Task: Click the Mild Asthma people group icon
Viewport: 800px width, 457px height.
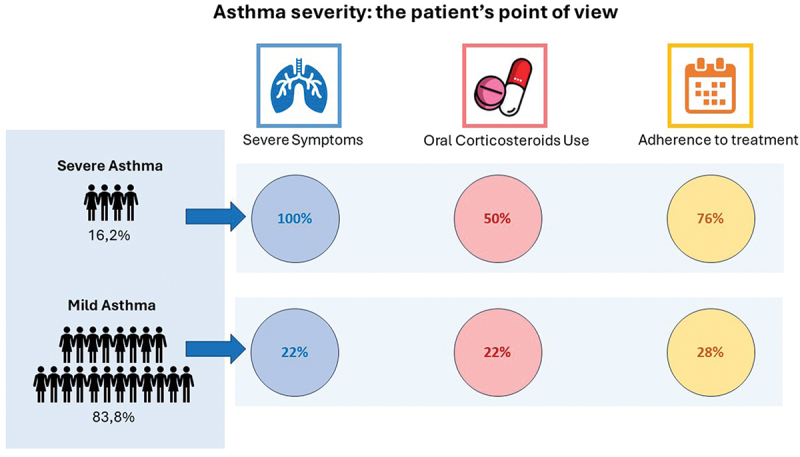Action: pyautogui.click(x=113, y=365)
